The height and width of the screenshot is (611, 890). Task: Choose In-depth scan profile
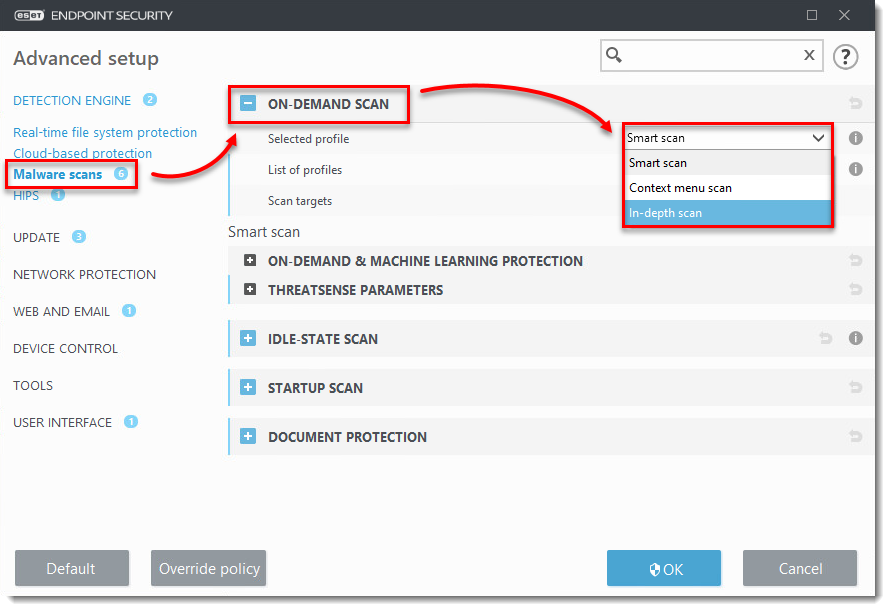point(727,213)
